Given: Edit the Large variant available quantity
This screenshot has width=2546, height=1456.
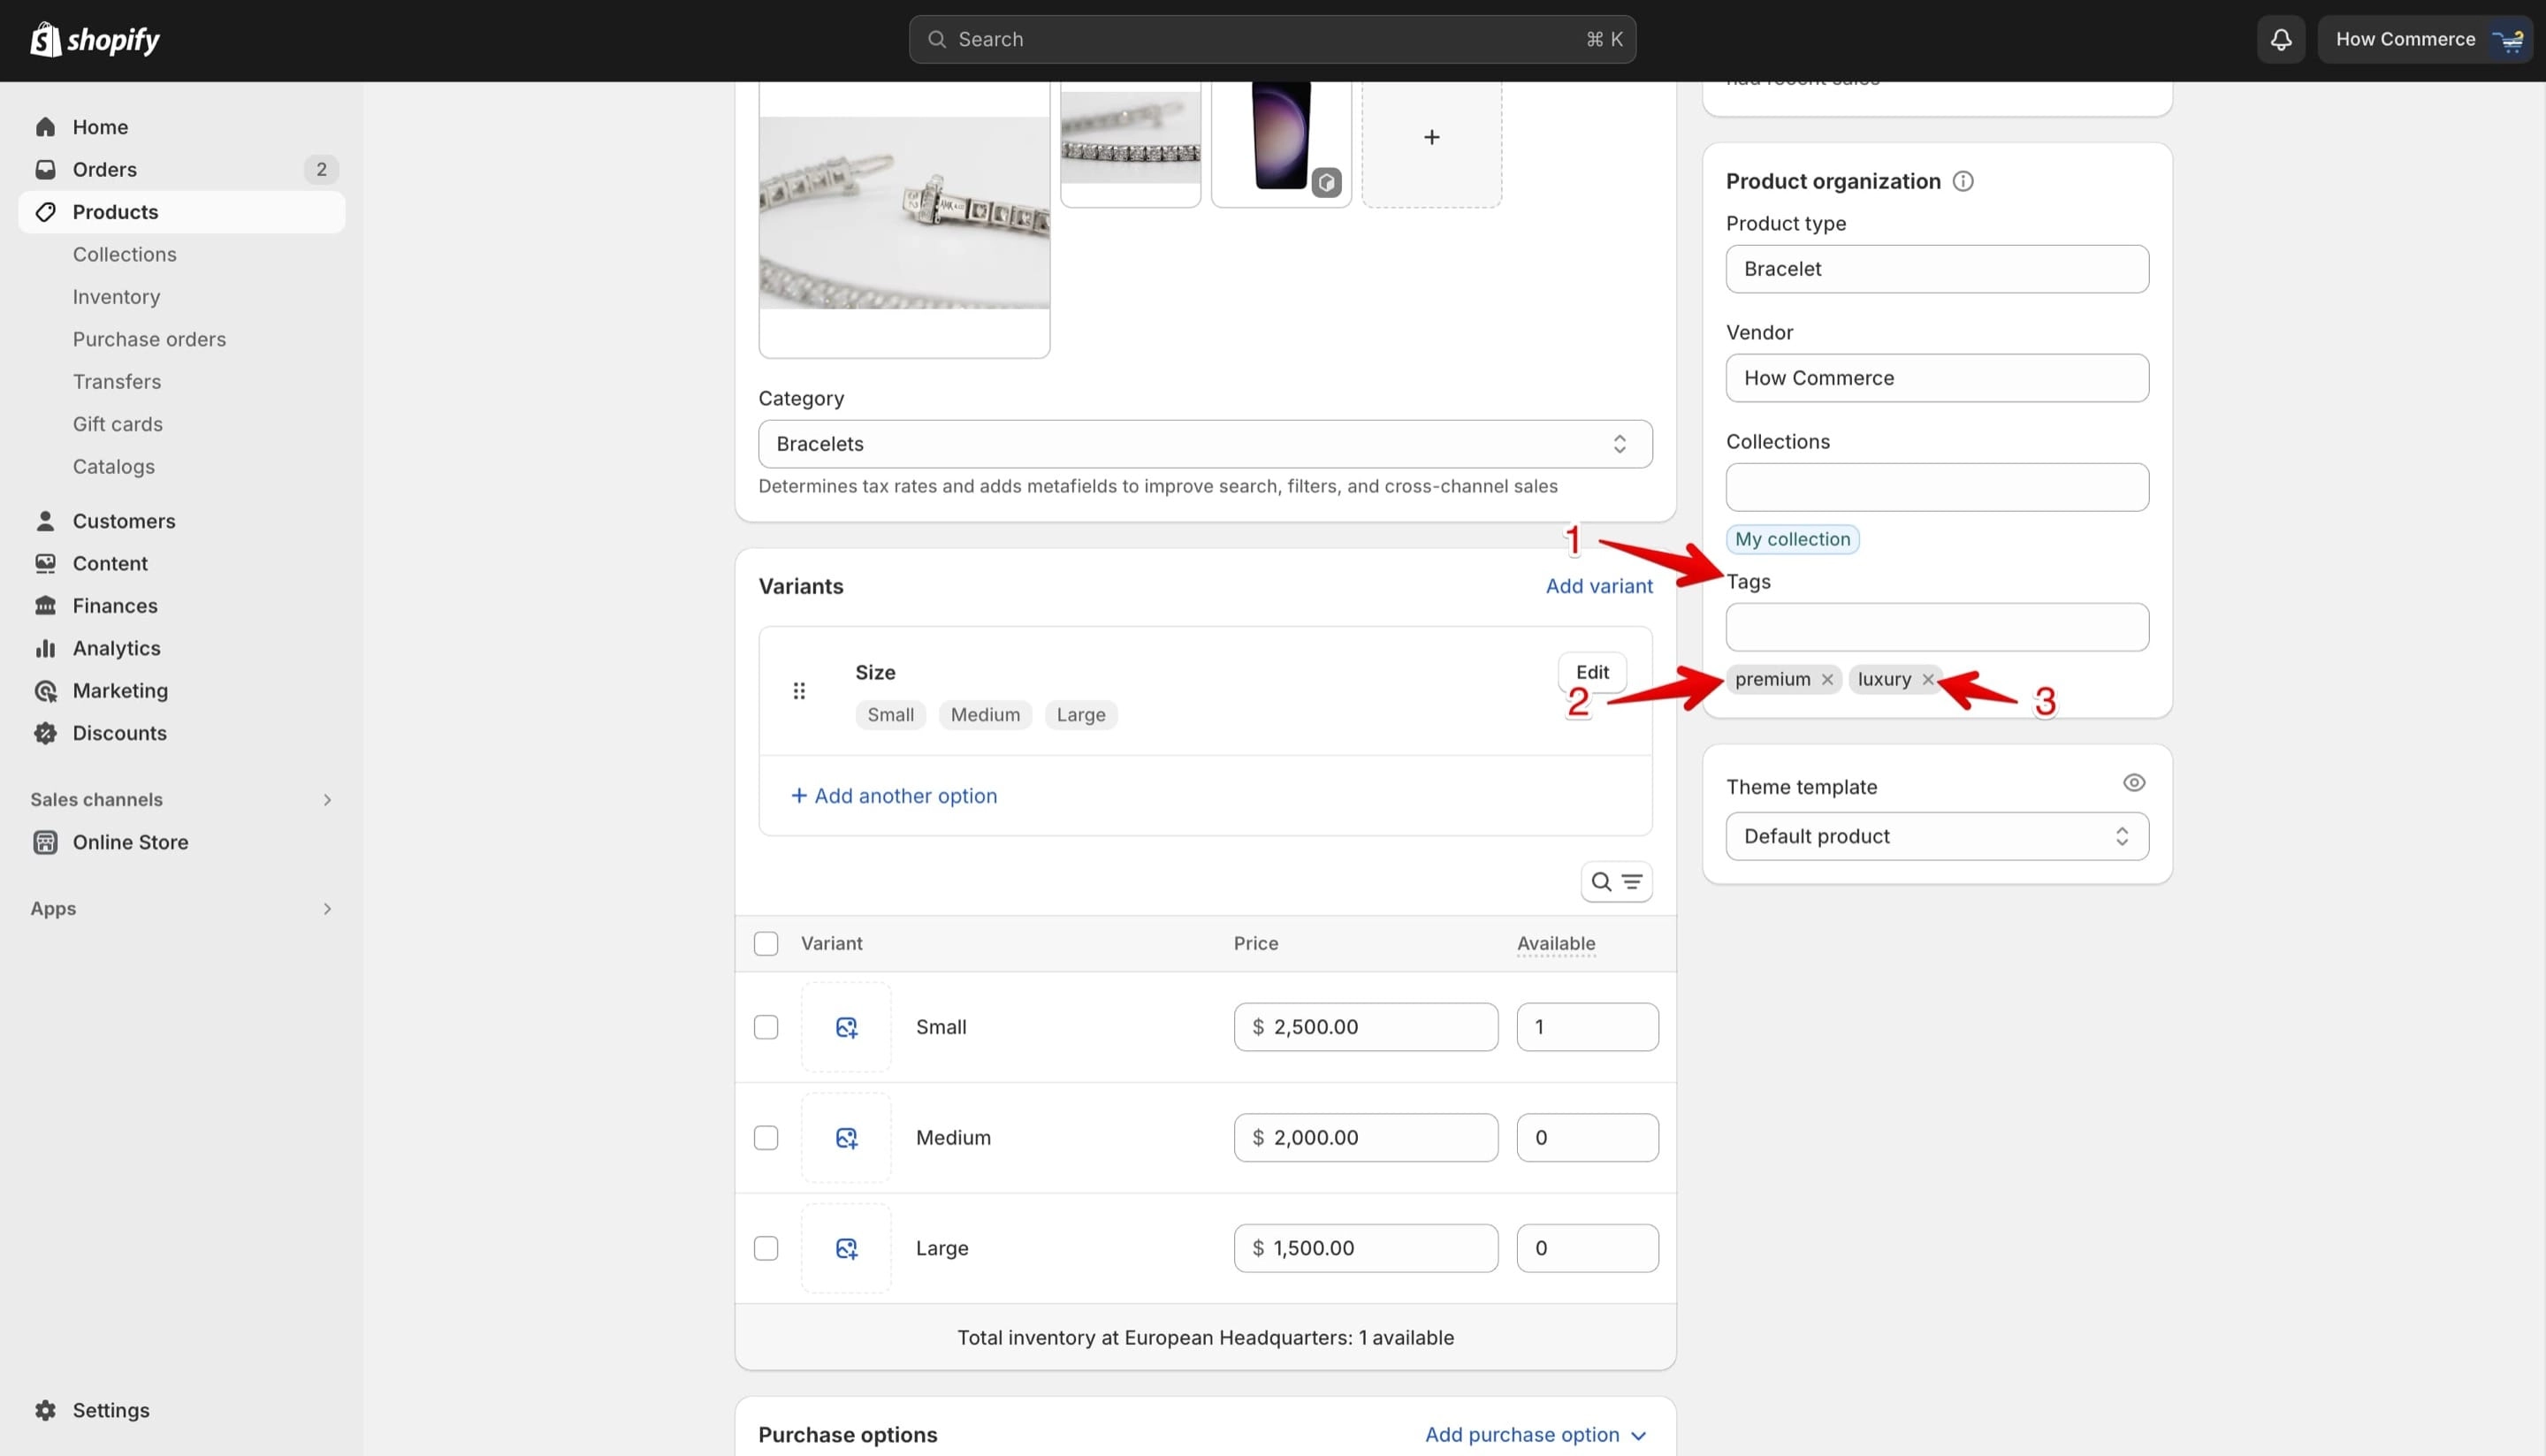Looking at the screenshot, I should (1587, 1248).
